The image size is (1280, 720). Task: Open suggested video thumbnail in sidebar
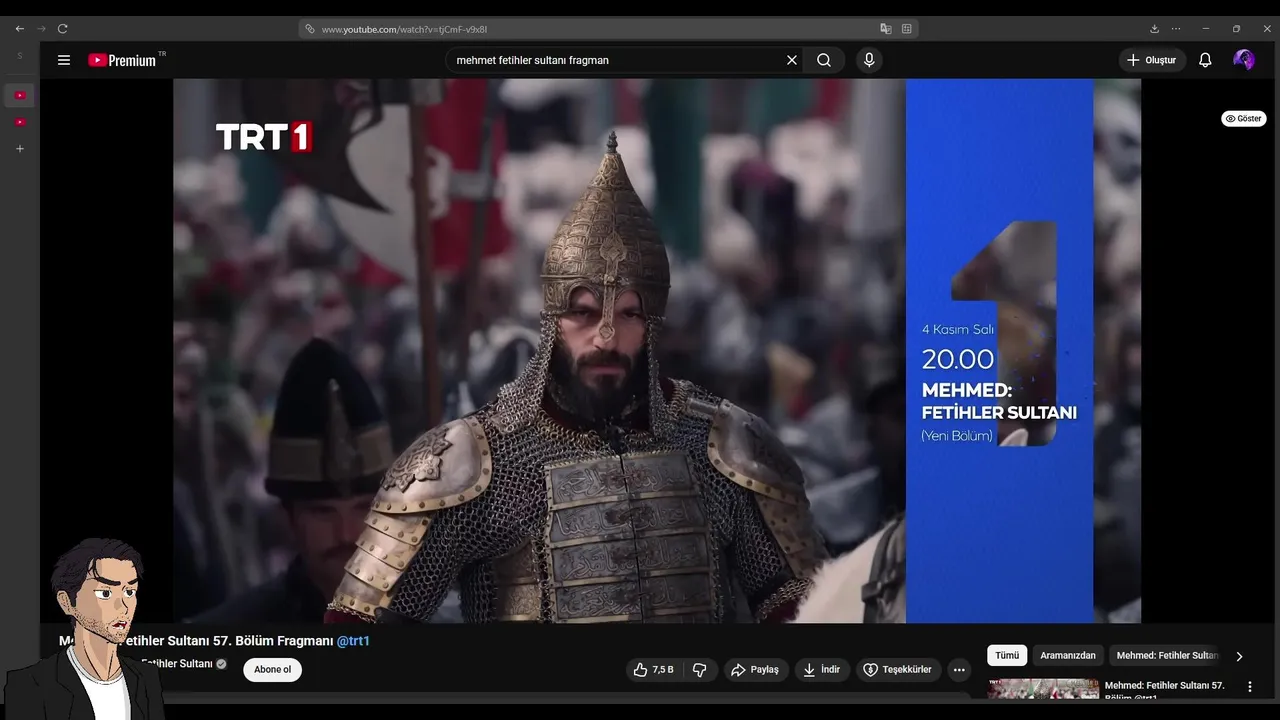(x=1043, y=689)
